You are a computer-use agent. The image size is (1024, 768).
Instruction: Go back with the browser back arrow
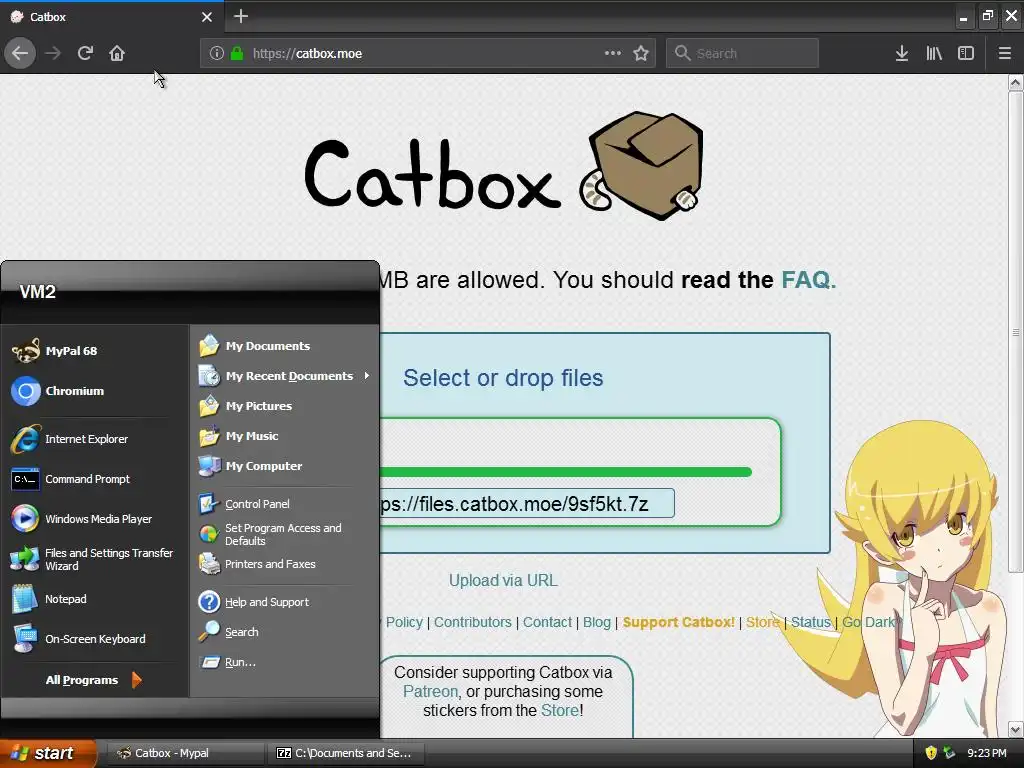coord(20,53)
